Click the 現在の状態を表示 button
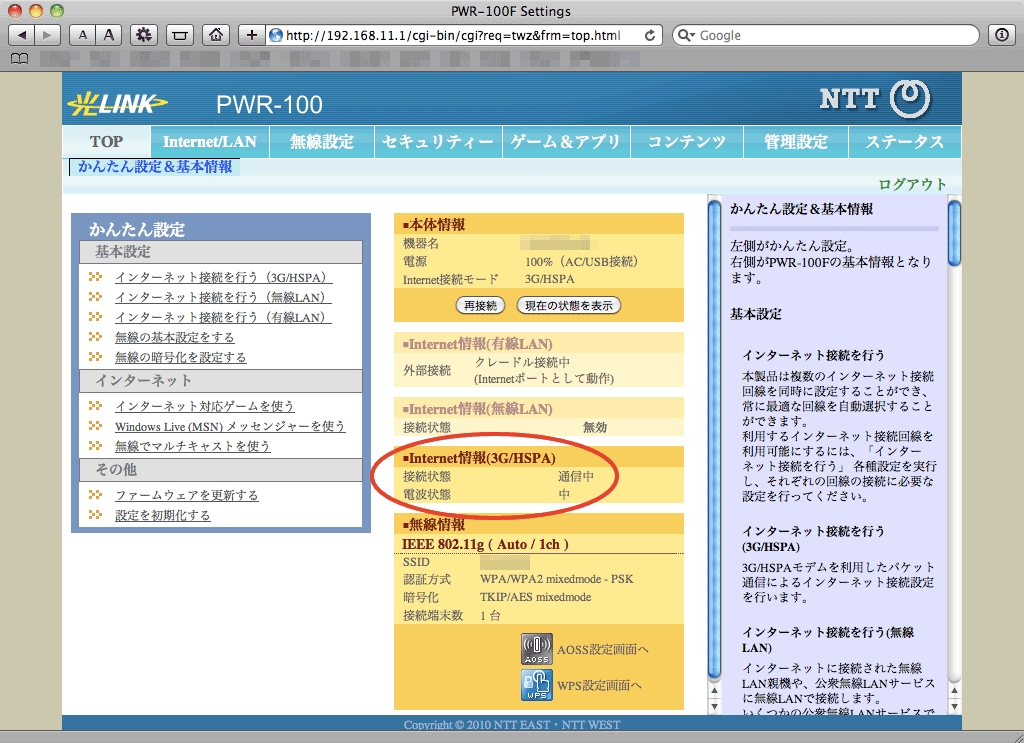The image size is (1024, 743). (x=568, y=306)
